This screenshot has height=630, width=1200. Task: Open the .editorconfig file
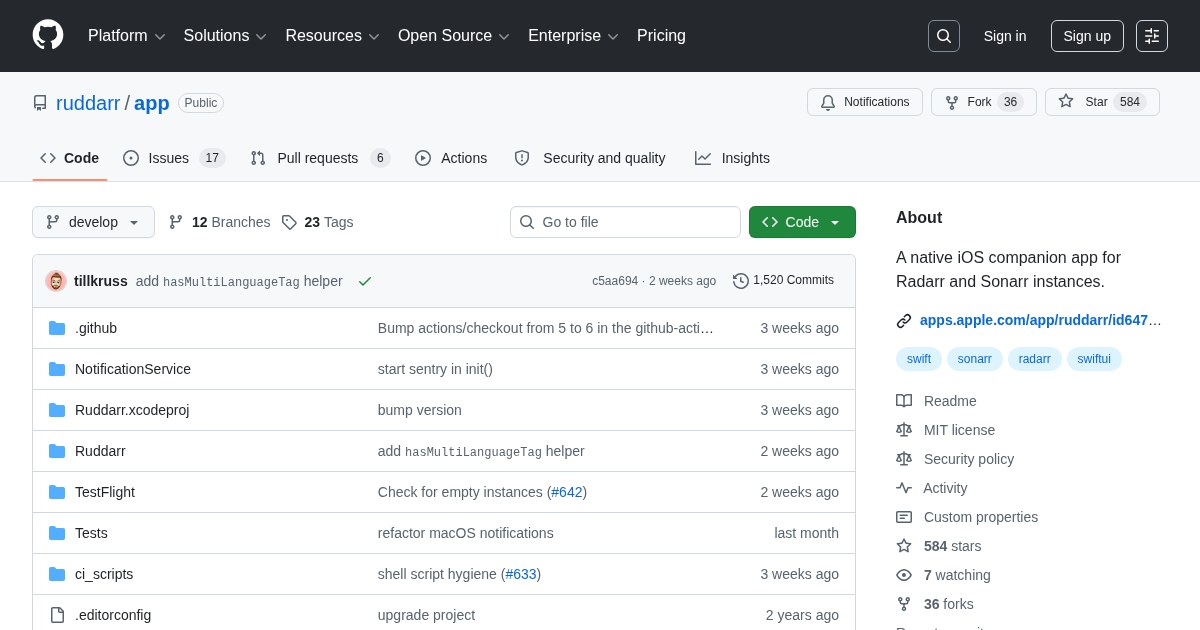pos(113,615)
